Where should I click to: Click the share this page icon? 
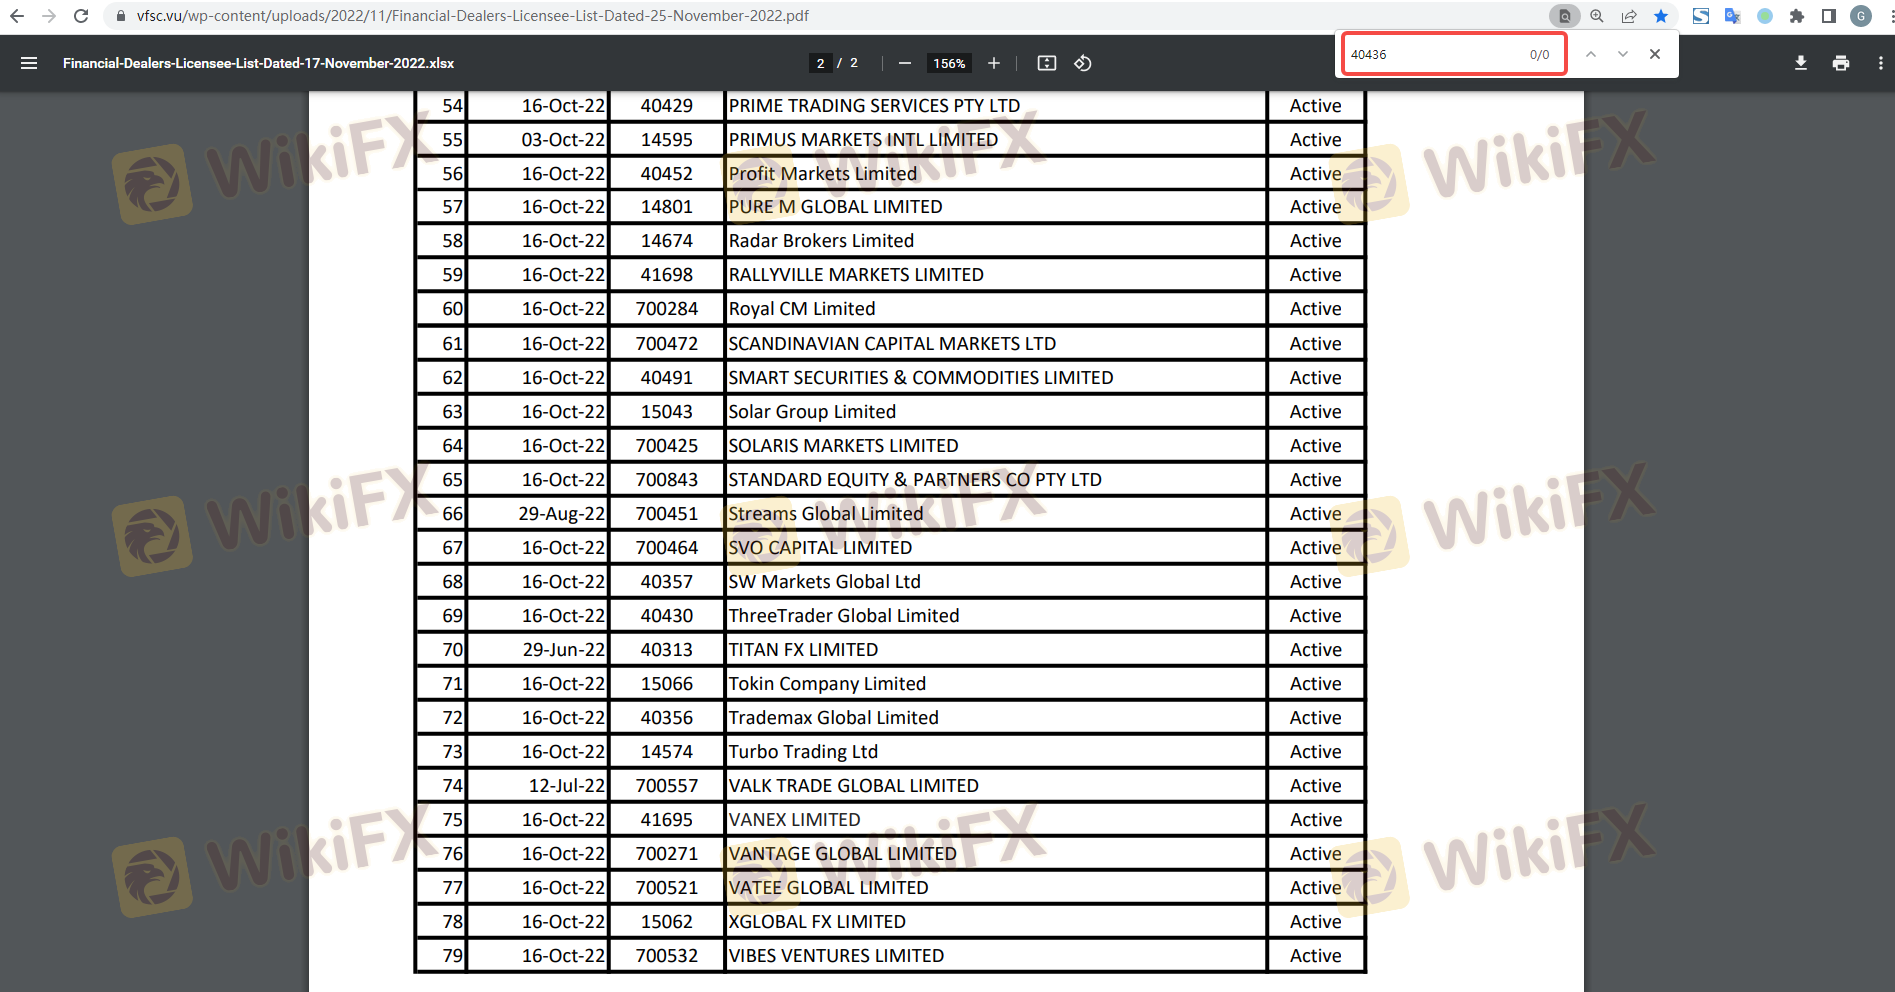click(x=1629, y=16)
